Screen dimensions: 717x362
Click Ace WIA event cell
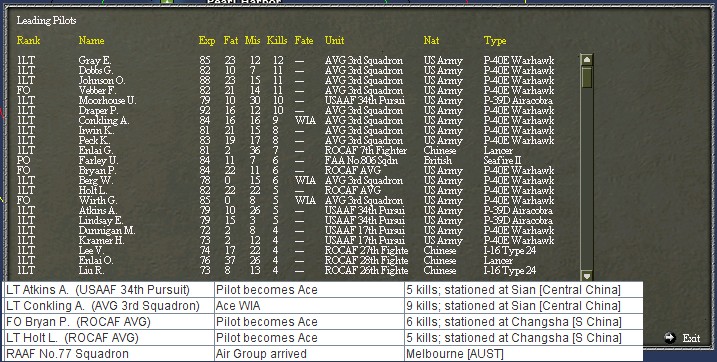[x=310, y=306]
